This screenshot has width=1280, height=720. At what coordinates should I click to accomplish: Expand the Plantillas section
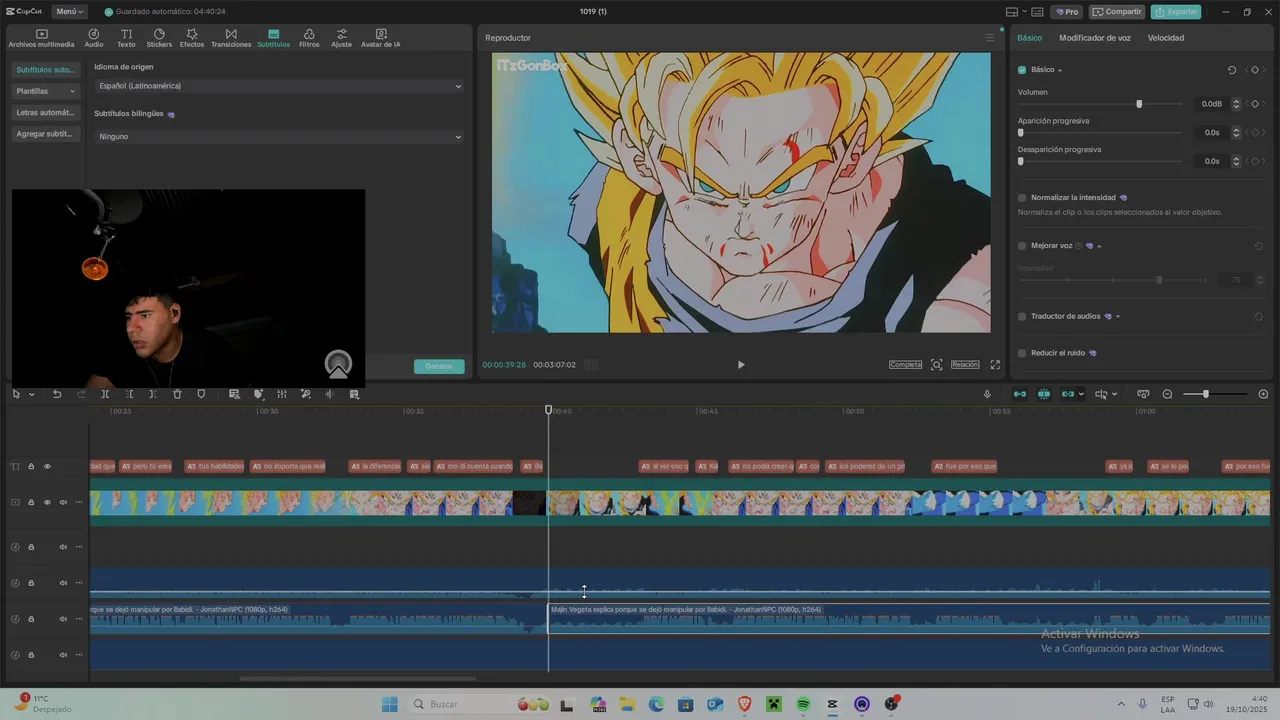tap(46, 91)
